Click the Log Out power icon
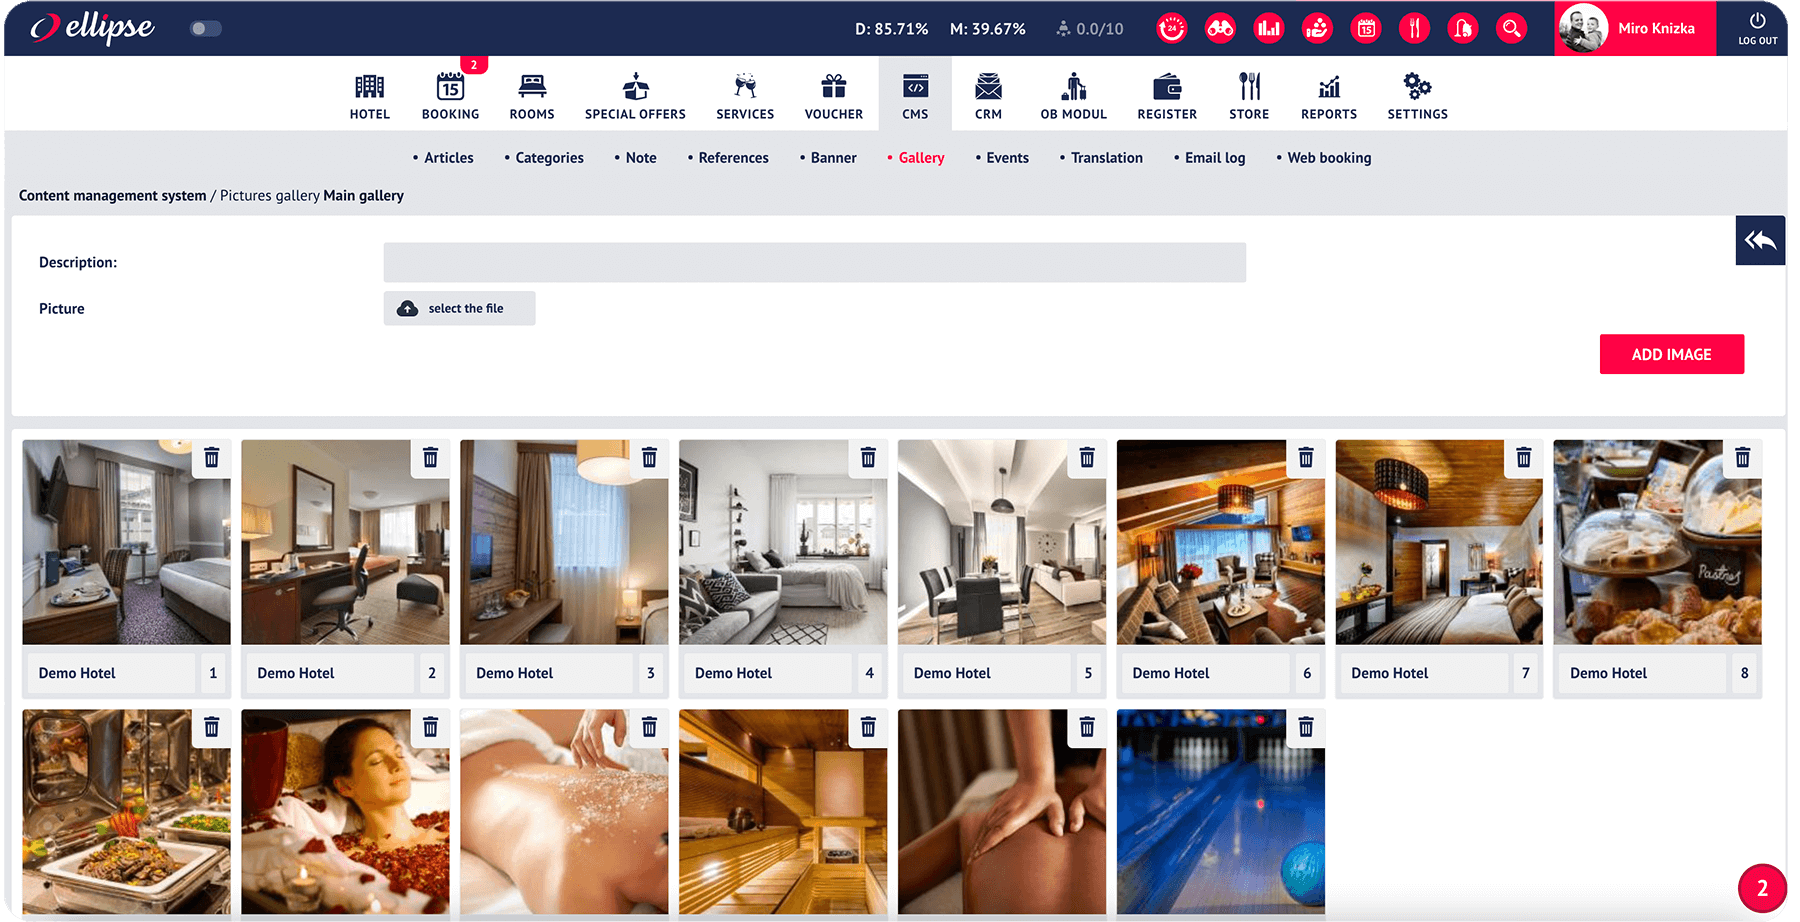Viewport: 1800px width, 922px height. (x=1757, y=28)
